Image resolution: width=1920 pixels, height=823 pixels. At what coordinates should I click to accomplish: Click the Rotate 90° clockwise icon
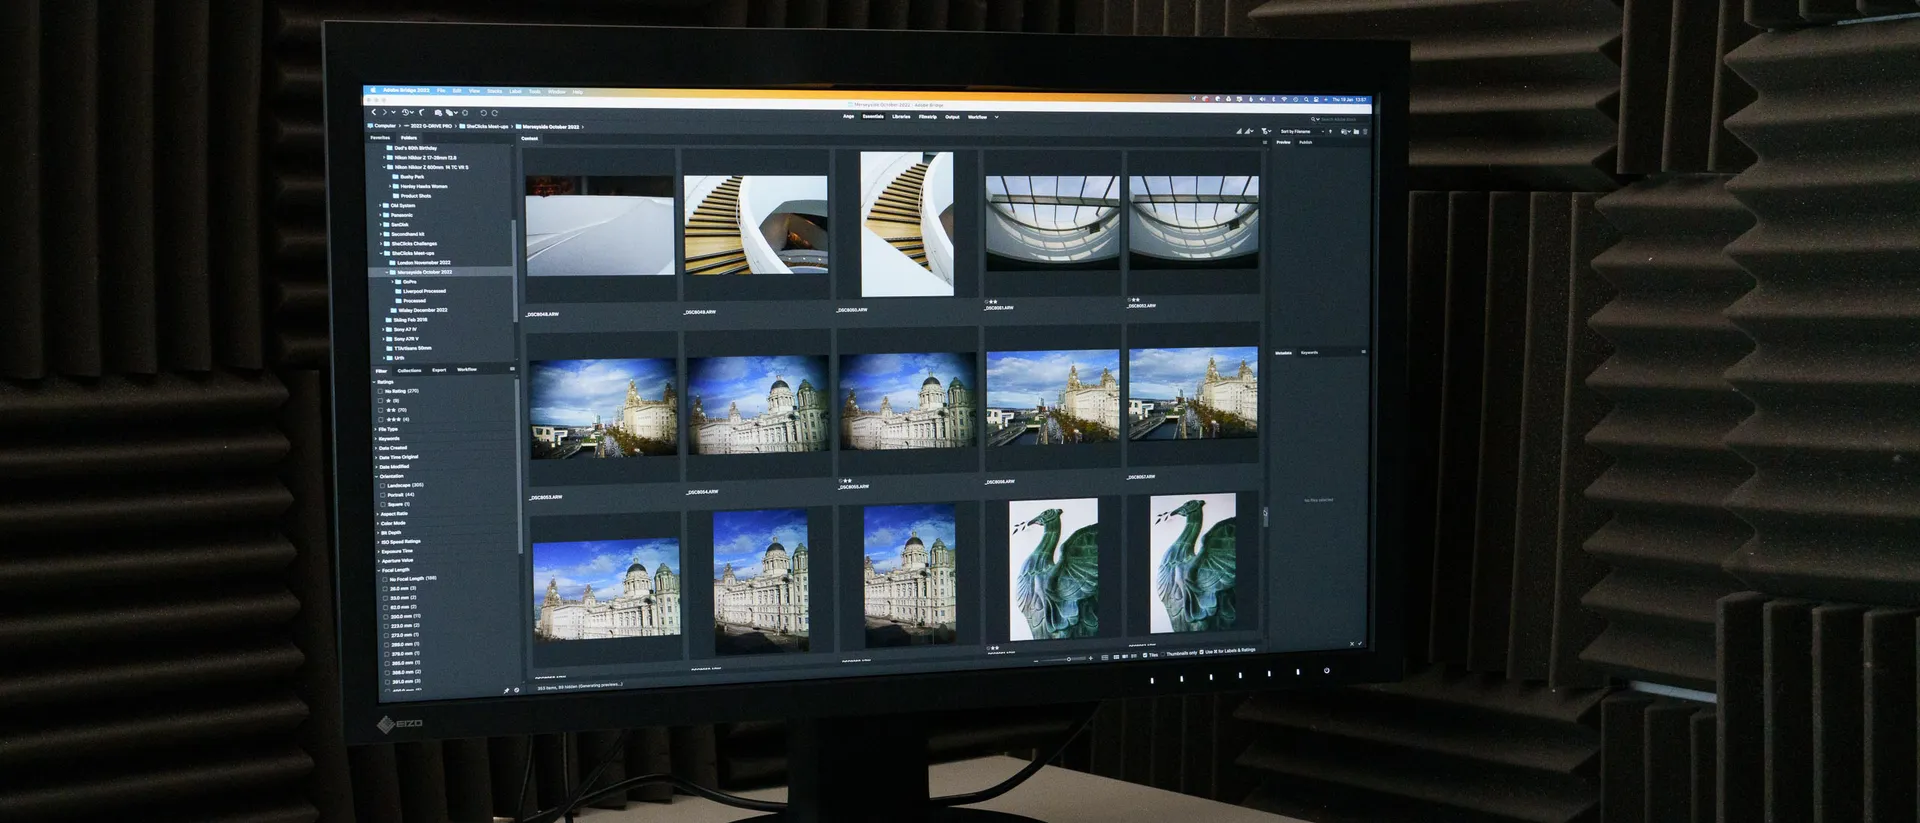click(x=495, y=113)
